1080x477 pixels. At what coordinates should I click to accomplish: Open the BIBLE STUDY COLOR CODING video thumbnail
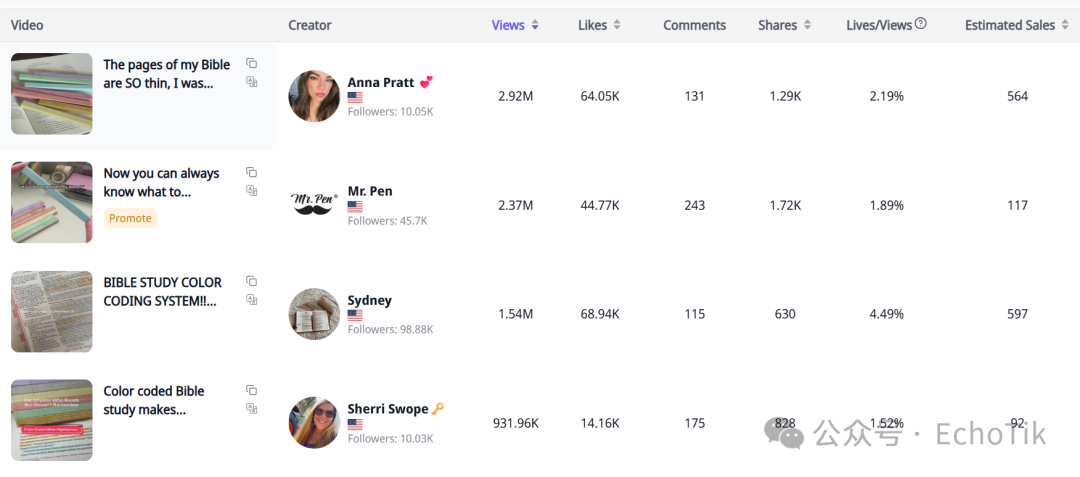(x=52, y=311)
